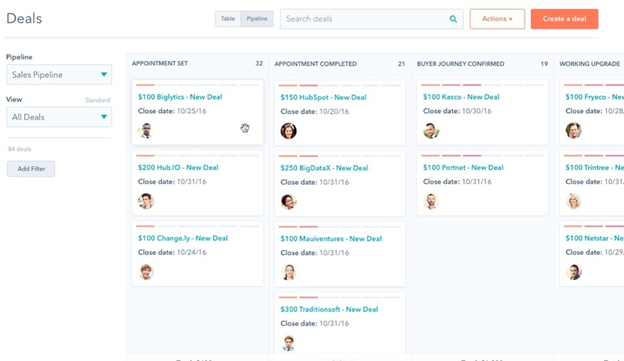This screenshot has height=361, width=624.
Task: Click the Biglytics close date 10/25/16
Action: 191,111
